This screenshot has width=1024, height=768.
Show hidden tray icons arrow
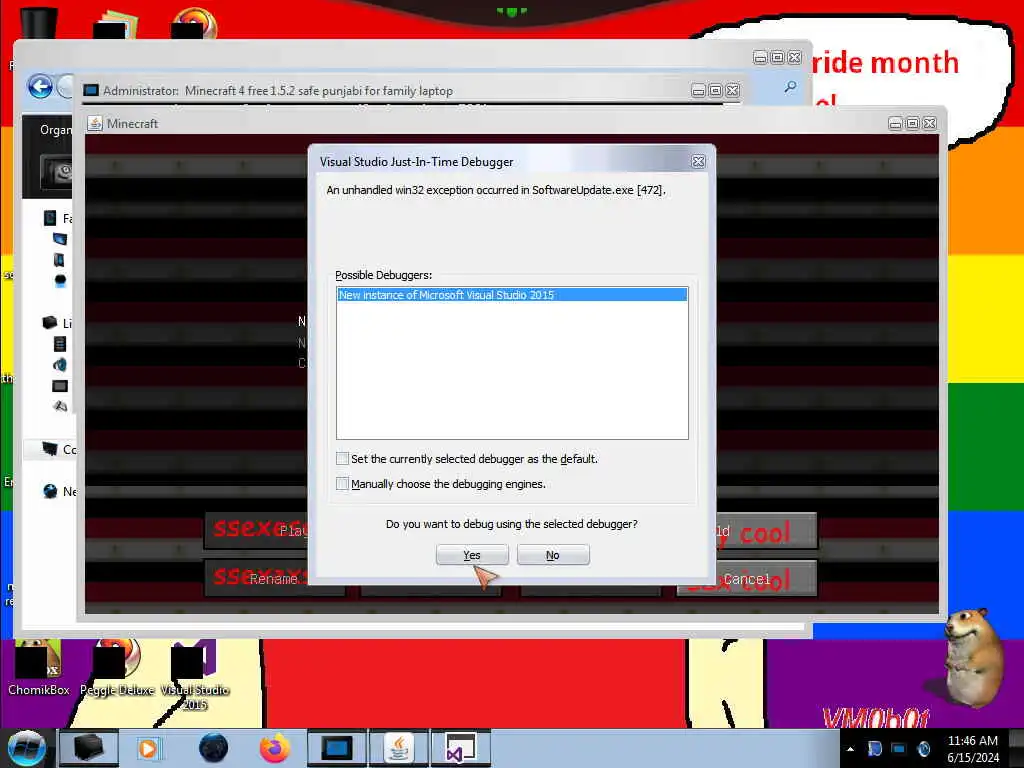[x=850, y=749]
